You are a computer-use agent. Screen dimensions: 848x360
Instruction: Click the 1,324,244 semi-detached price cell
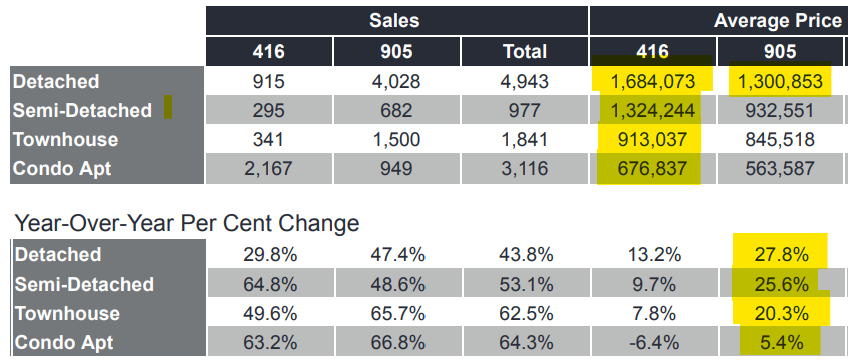point(653,110)
